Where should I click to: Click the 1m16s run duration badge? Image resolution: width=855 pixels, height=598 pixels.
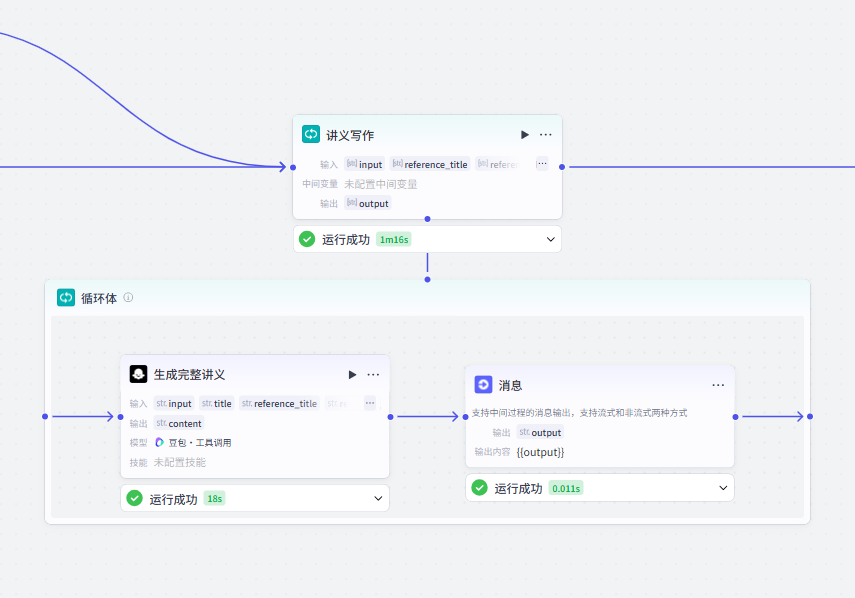pyautogui.click(x=394, y=240)
